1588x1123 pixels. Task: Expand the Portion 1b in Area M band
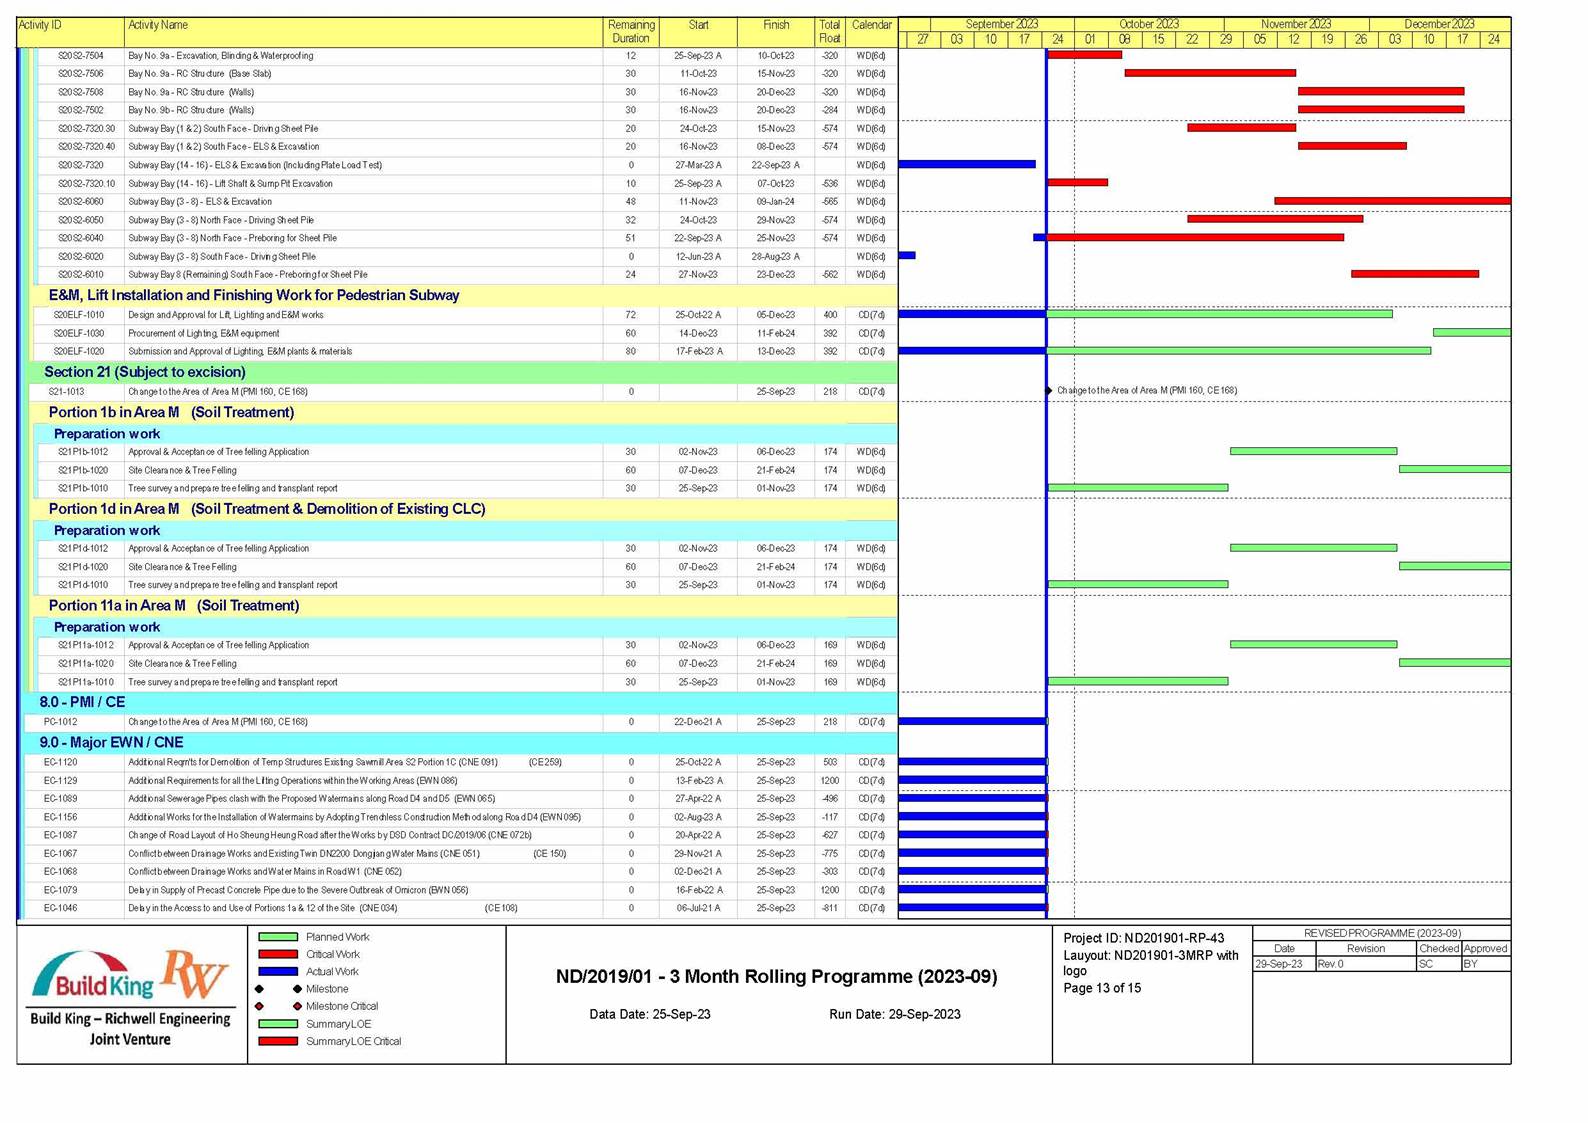click(171, 413)
